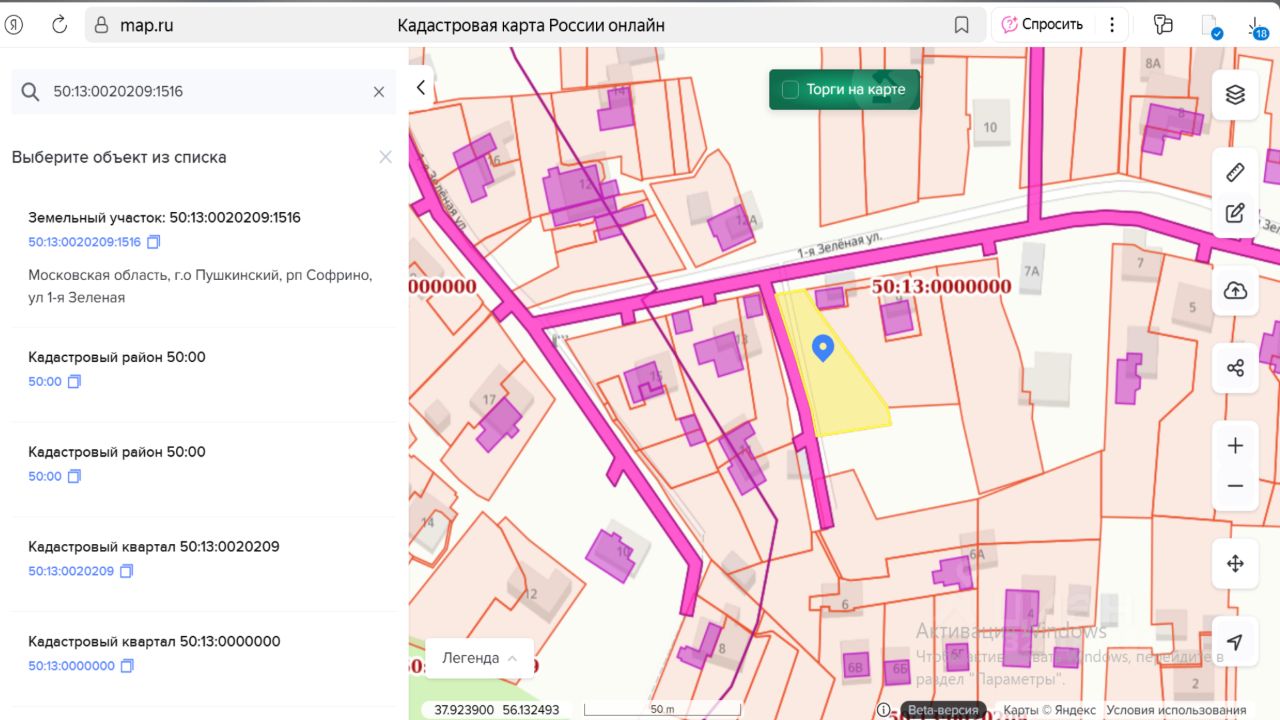Select the ruler measurement tool

(x=1235, y=172)
